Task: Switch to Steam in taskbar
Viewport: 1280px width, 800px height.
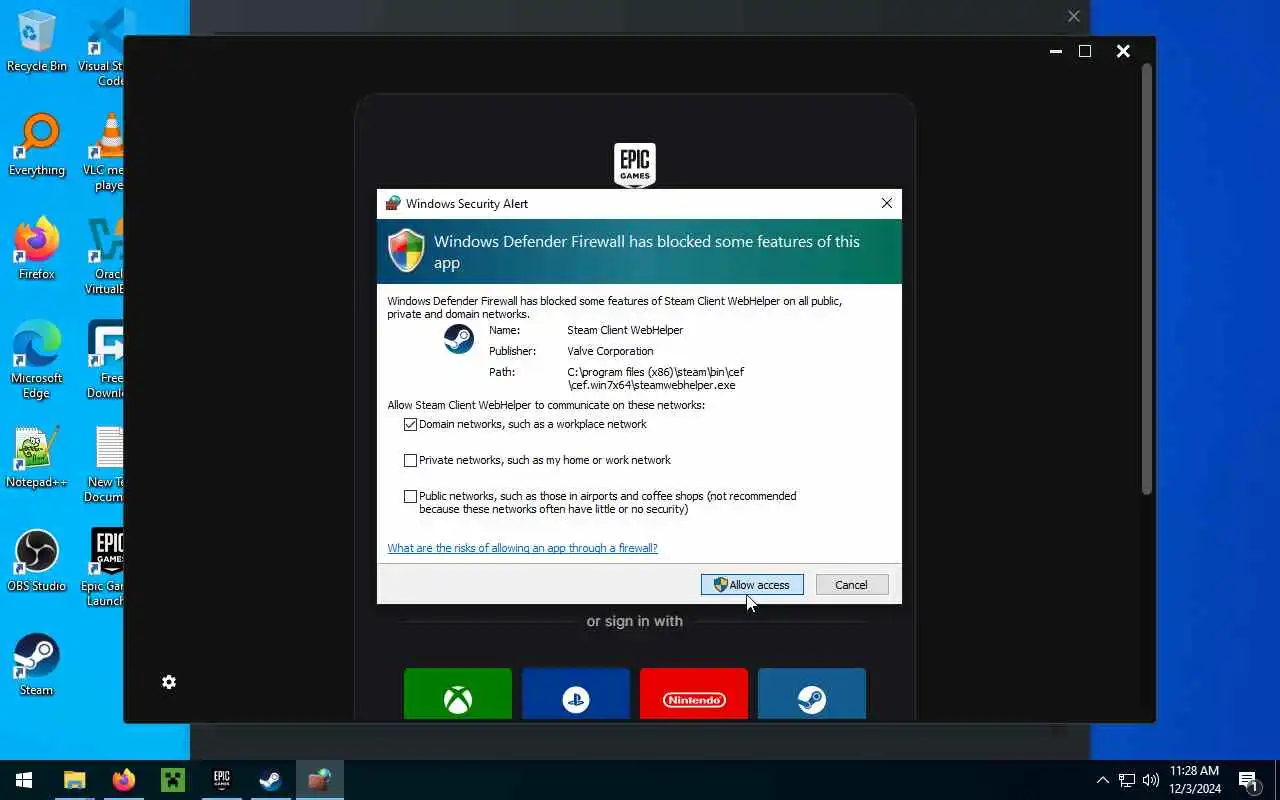Action: (271, 780)
